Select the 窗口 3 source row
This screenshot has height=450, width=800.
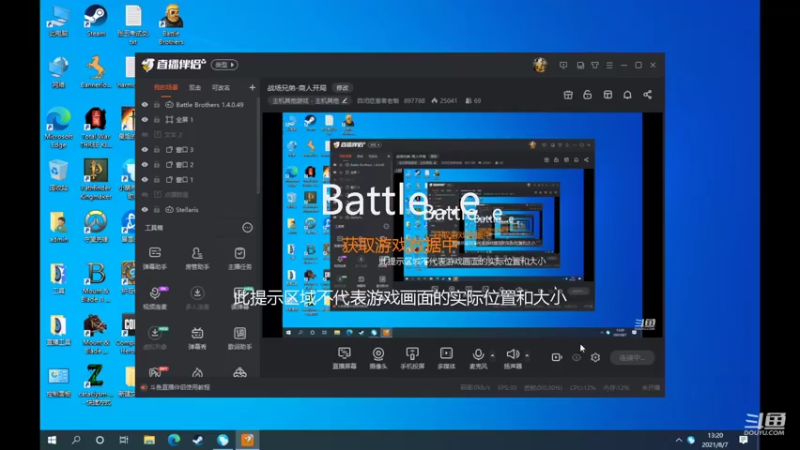coord(197,149)
